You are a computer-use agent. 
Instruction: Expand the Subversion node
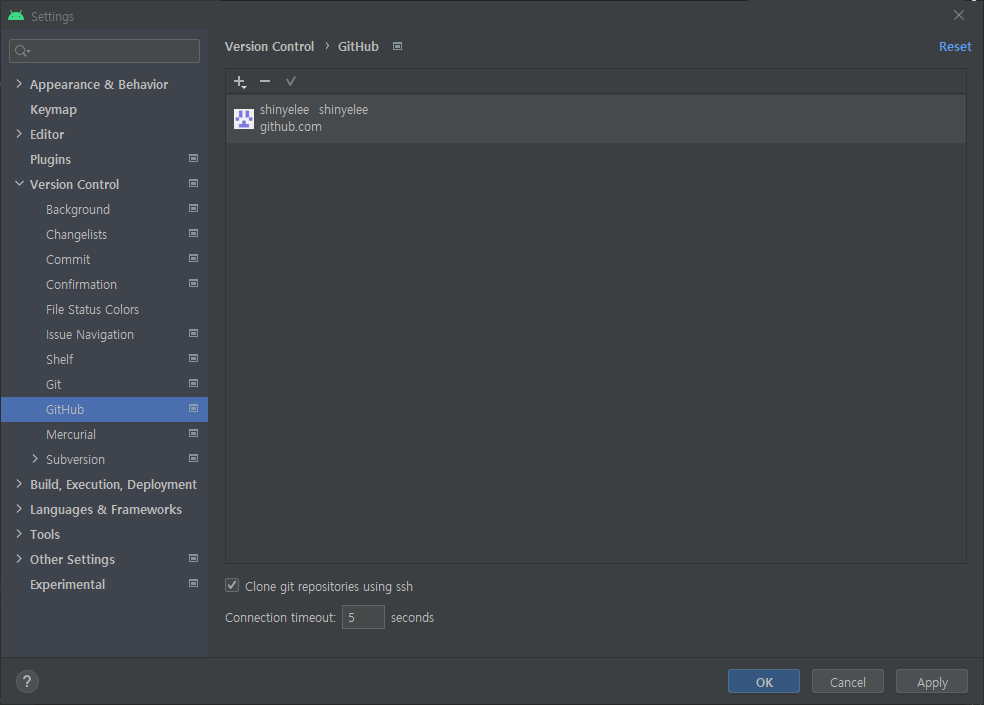click(35, 459)
